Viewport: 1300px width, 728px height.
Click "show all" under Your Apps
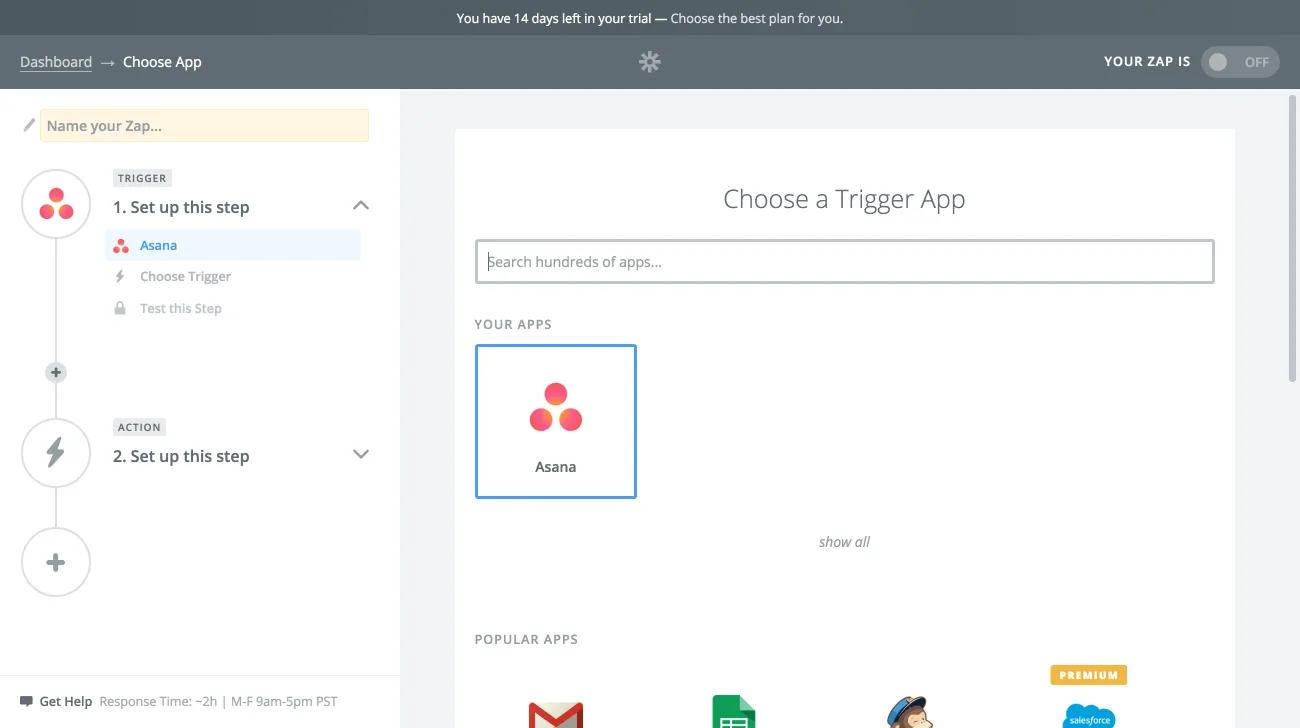click(844, 542)
